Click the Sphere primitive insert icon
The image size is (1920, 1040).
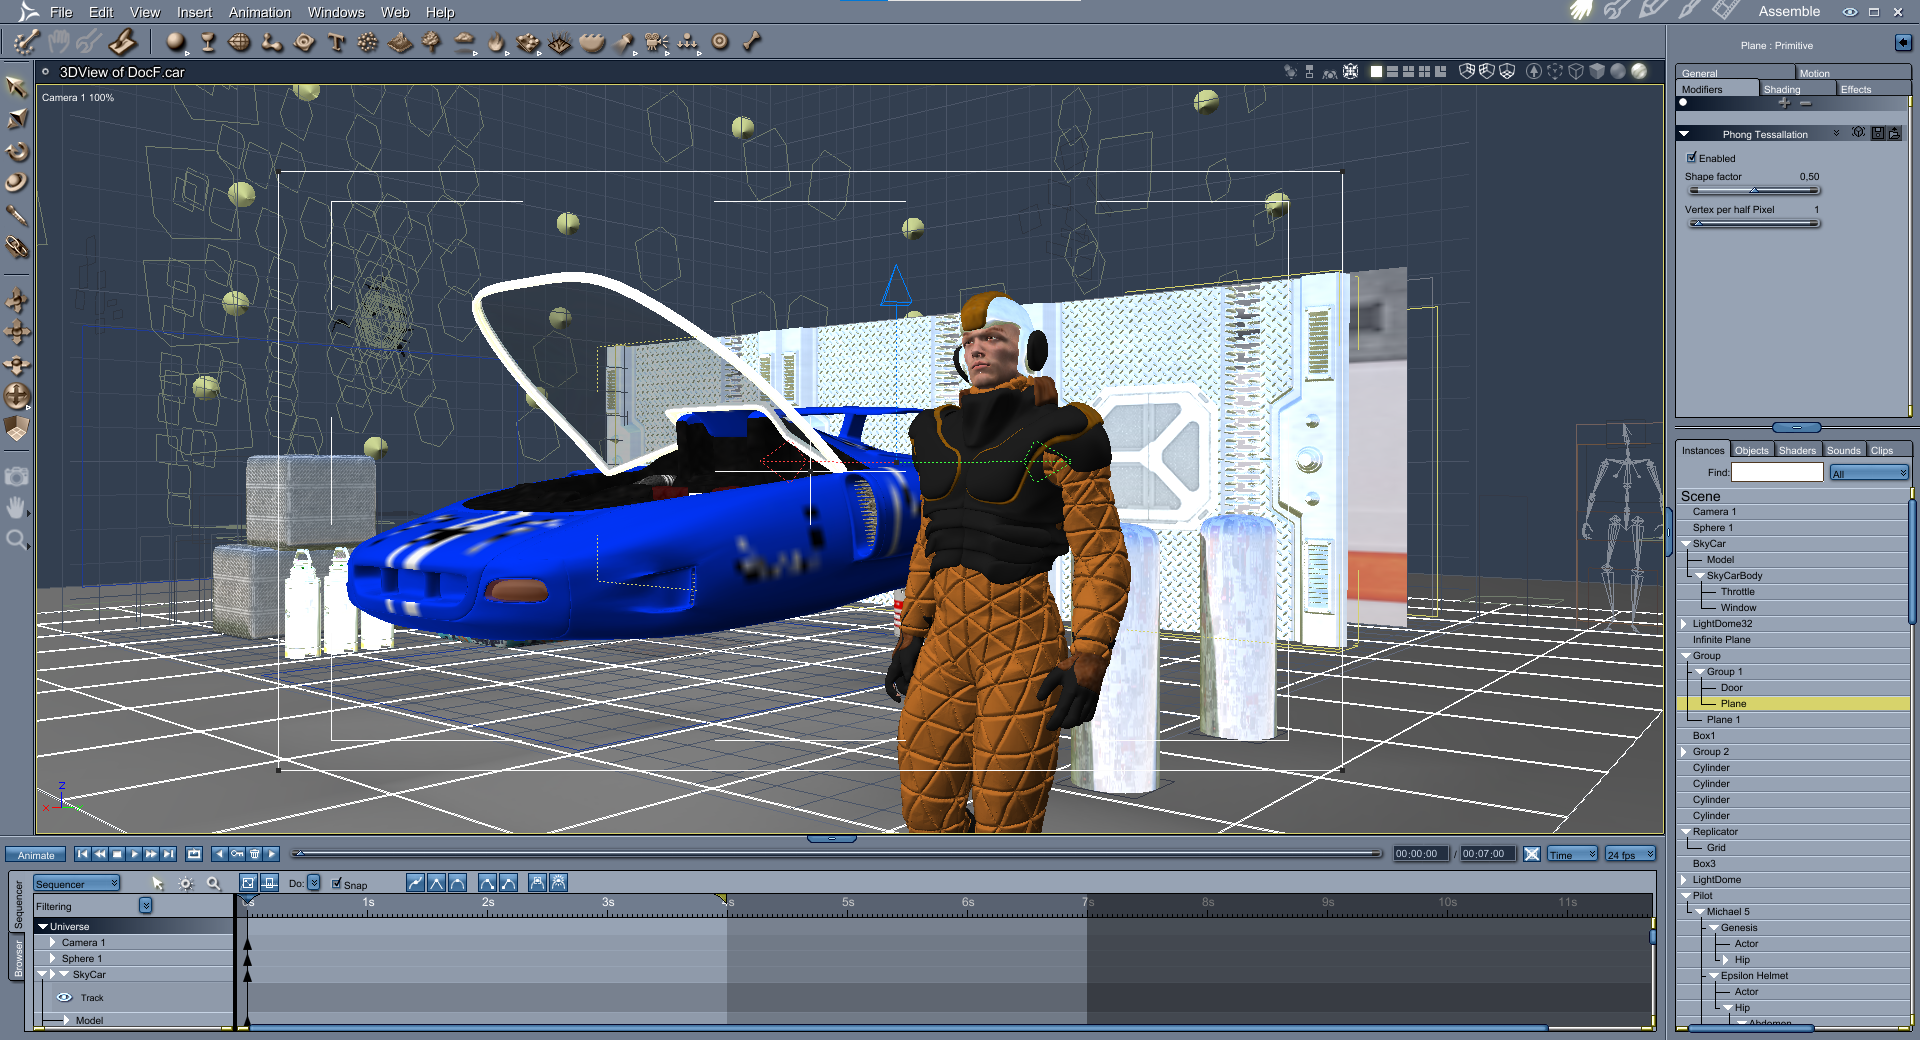coord(176,42)
